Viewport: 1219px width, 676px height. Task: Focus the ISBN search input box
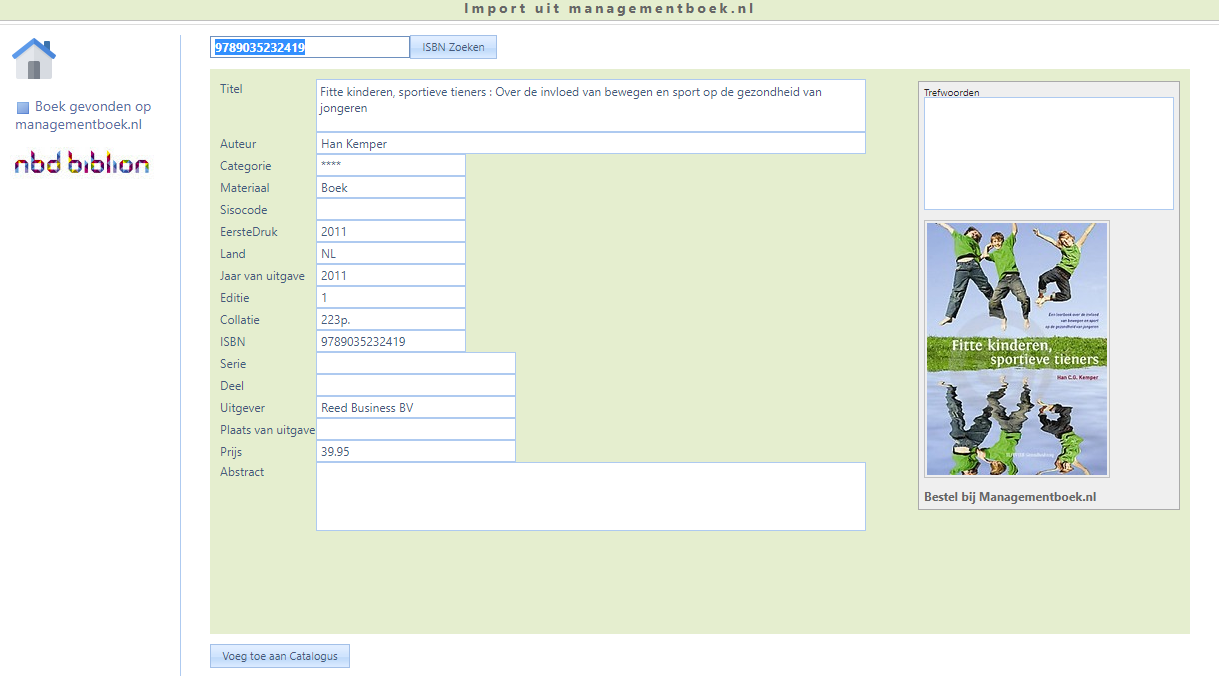(x=309, y=47)
